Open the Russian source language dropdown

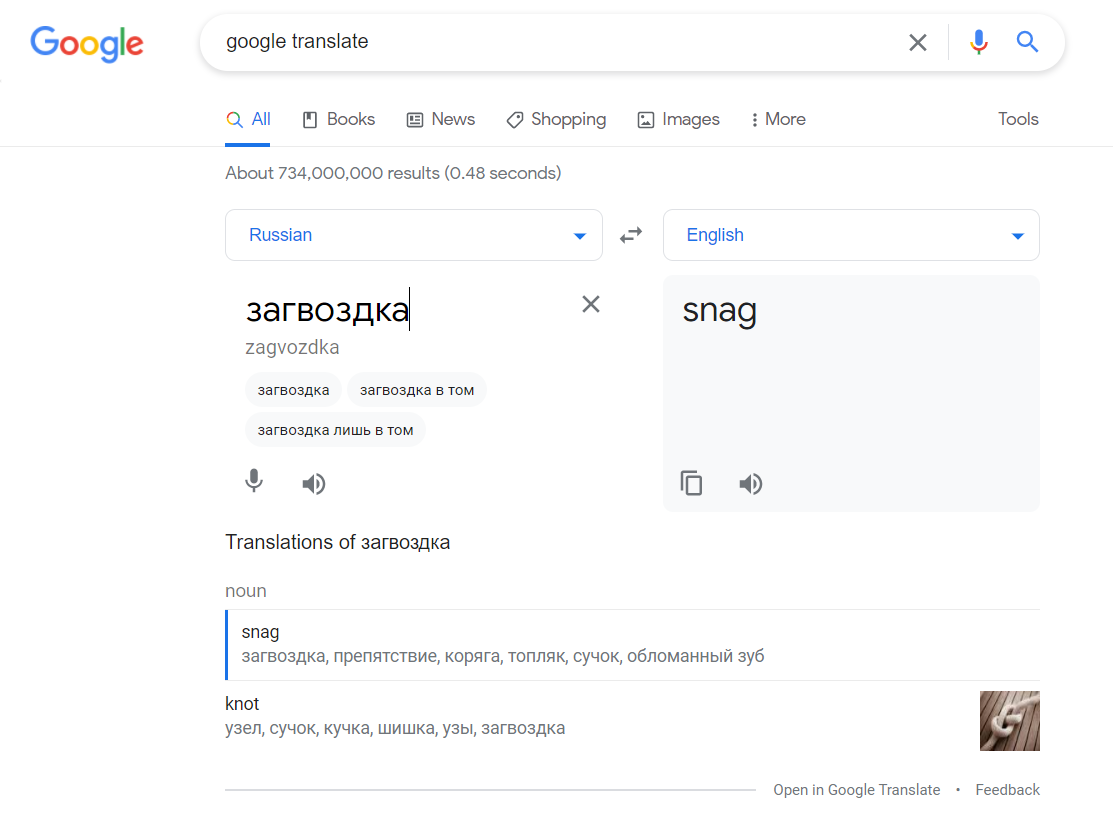tap(413, 235)
